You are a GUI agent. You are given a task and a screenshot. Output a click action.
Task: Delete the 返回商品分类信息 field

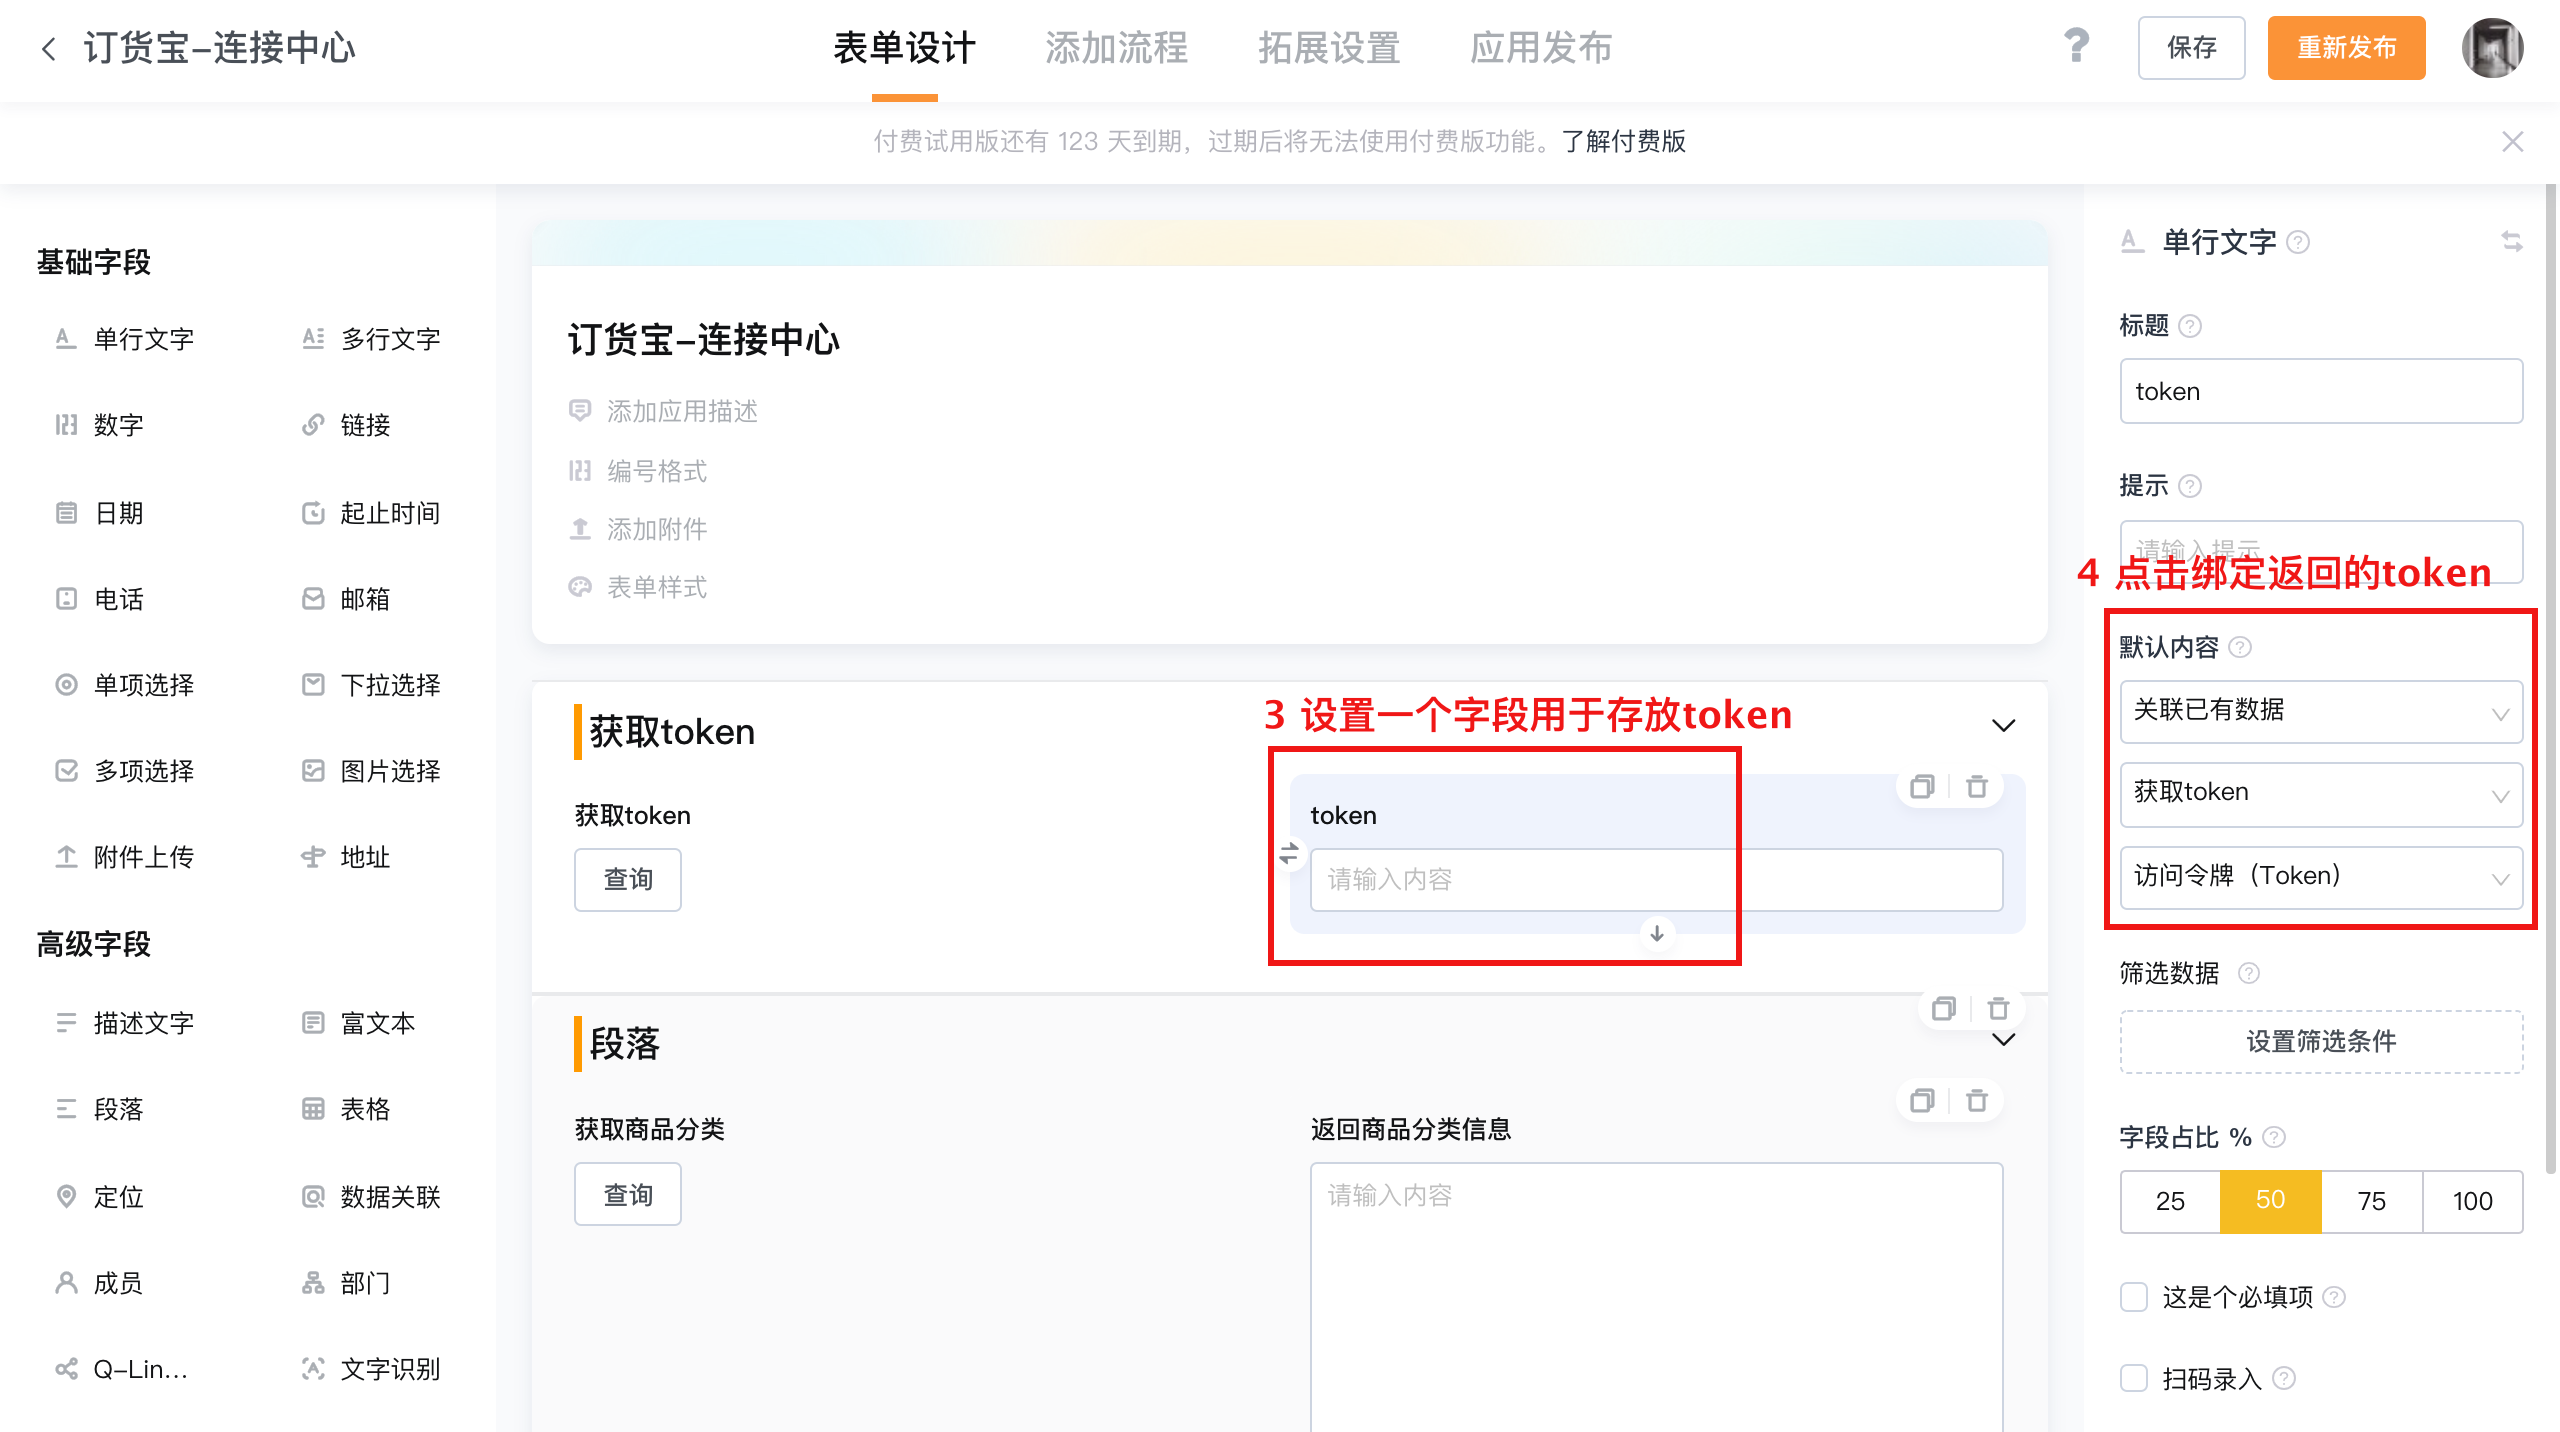(x=1977, y=1101)
